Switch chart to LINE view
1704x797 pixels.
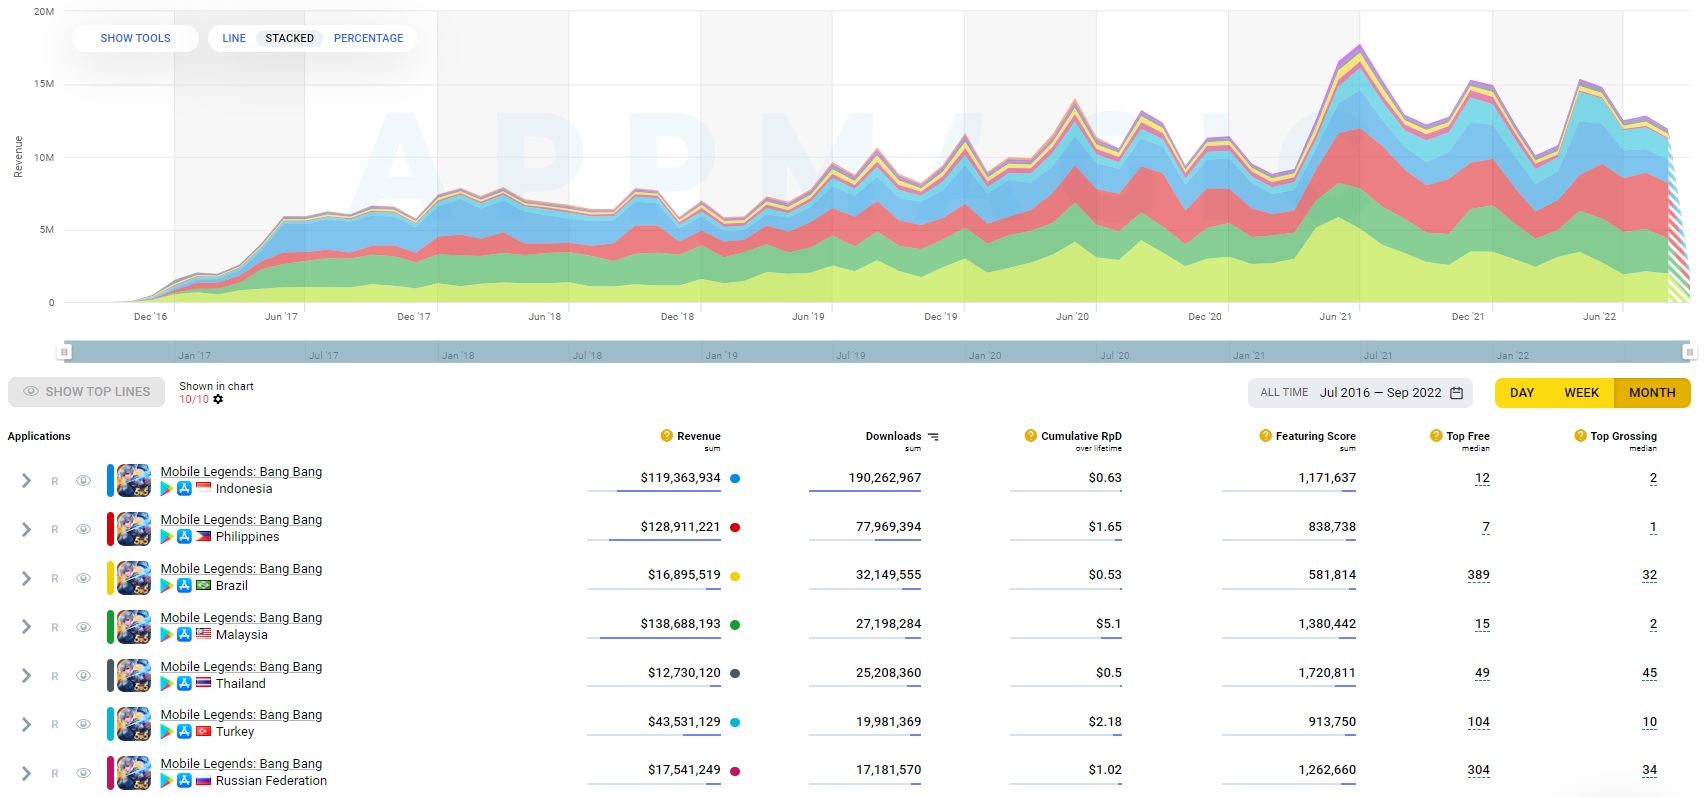(234, 38)
